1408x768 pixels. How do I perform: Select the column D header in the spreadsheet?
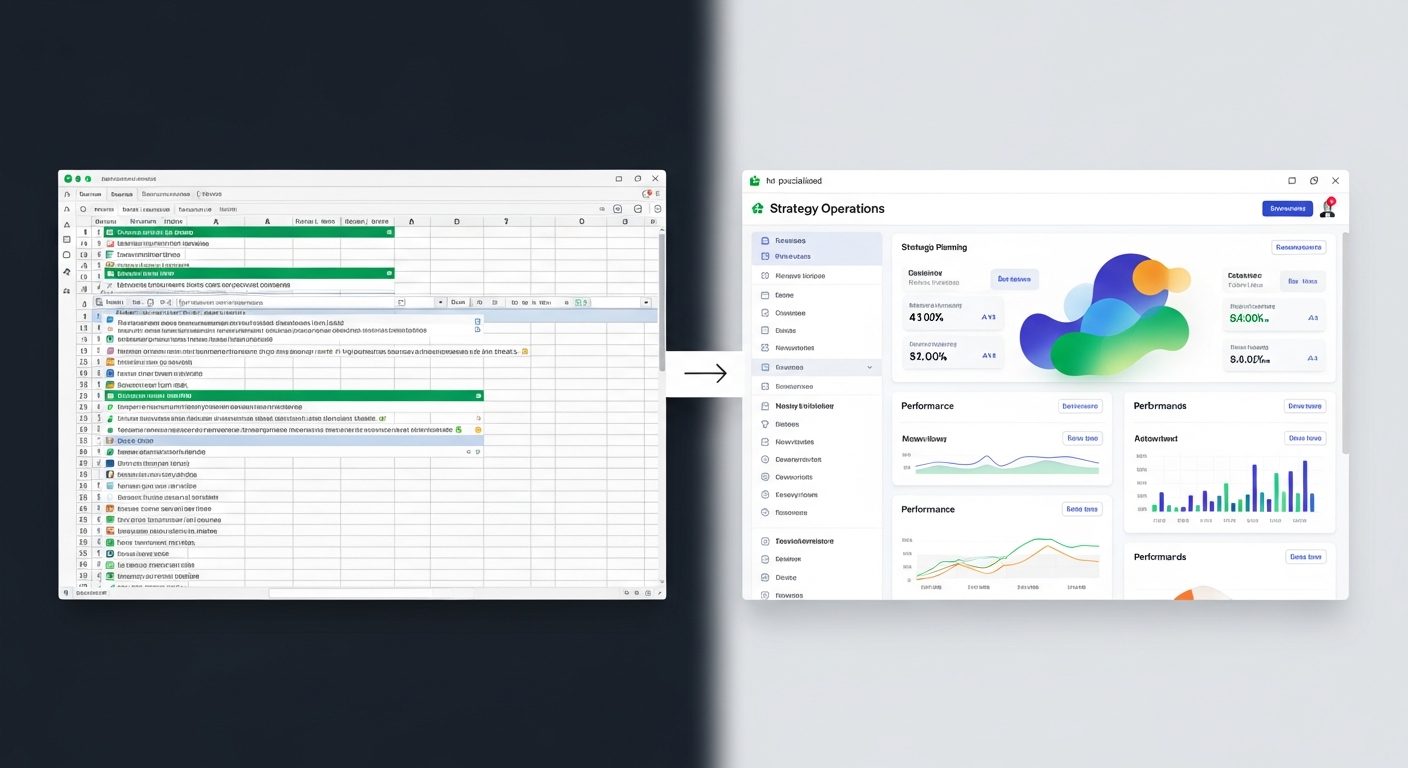tap(457, 221)
